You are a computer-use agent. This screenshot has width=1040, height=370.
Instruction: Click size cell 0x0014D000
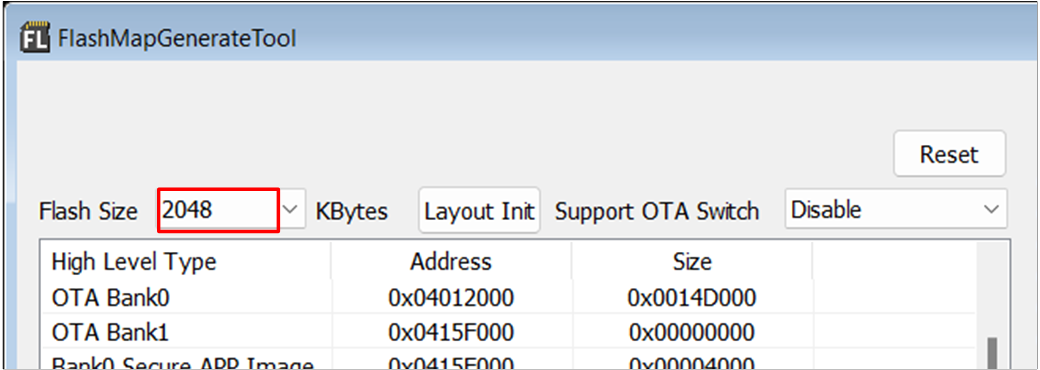tap(692, 298)
